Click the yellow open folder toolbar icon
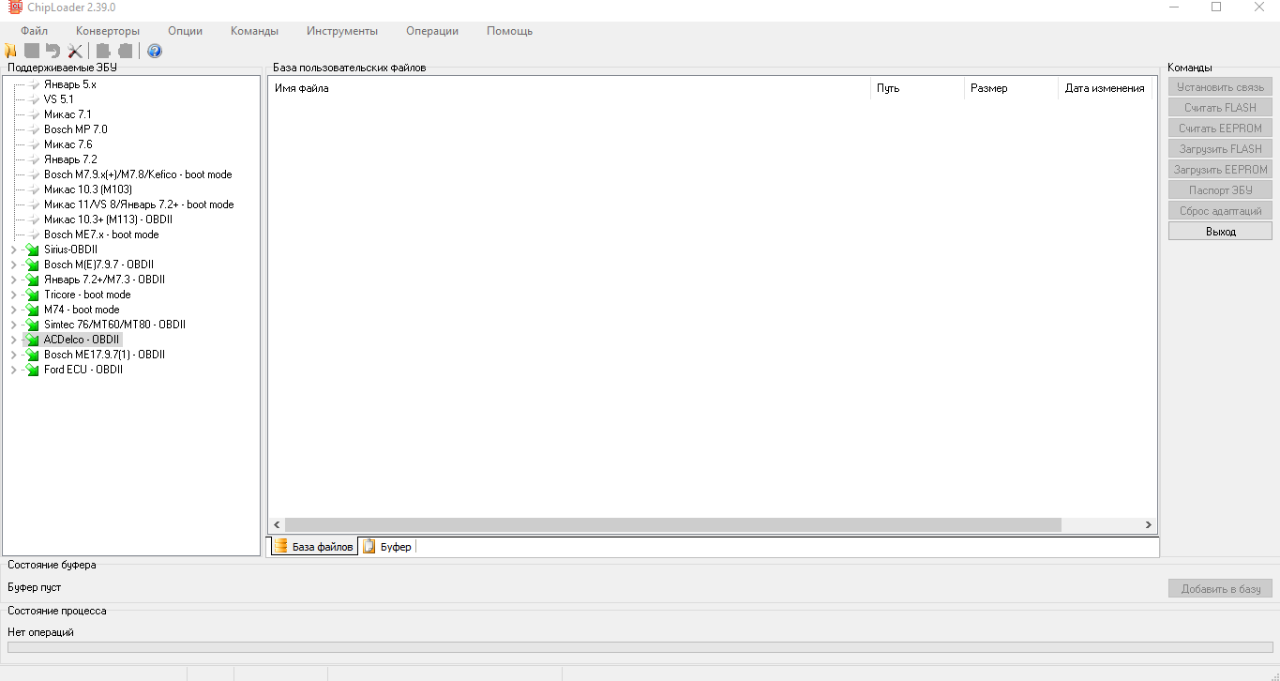The width and height of the screenshot is (1280, 681). [x=11, y=51]
